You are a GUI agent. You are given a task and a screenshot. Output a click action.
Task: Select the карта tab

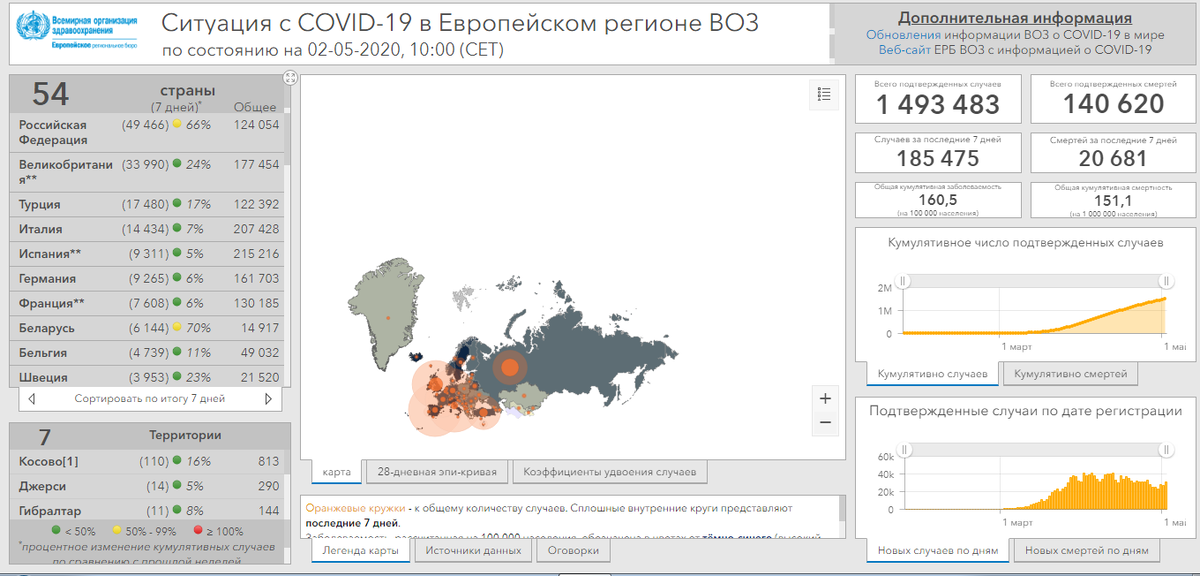pos(337,470)
